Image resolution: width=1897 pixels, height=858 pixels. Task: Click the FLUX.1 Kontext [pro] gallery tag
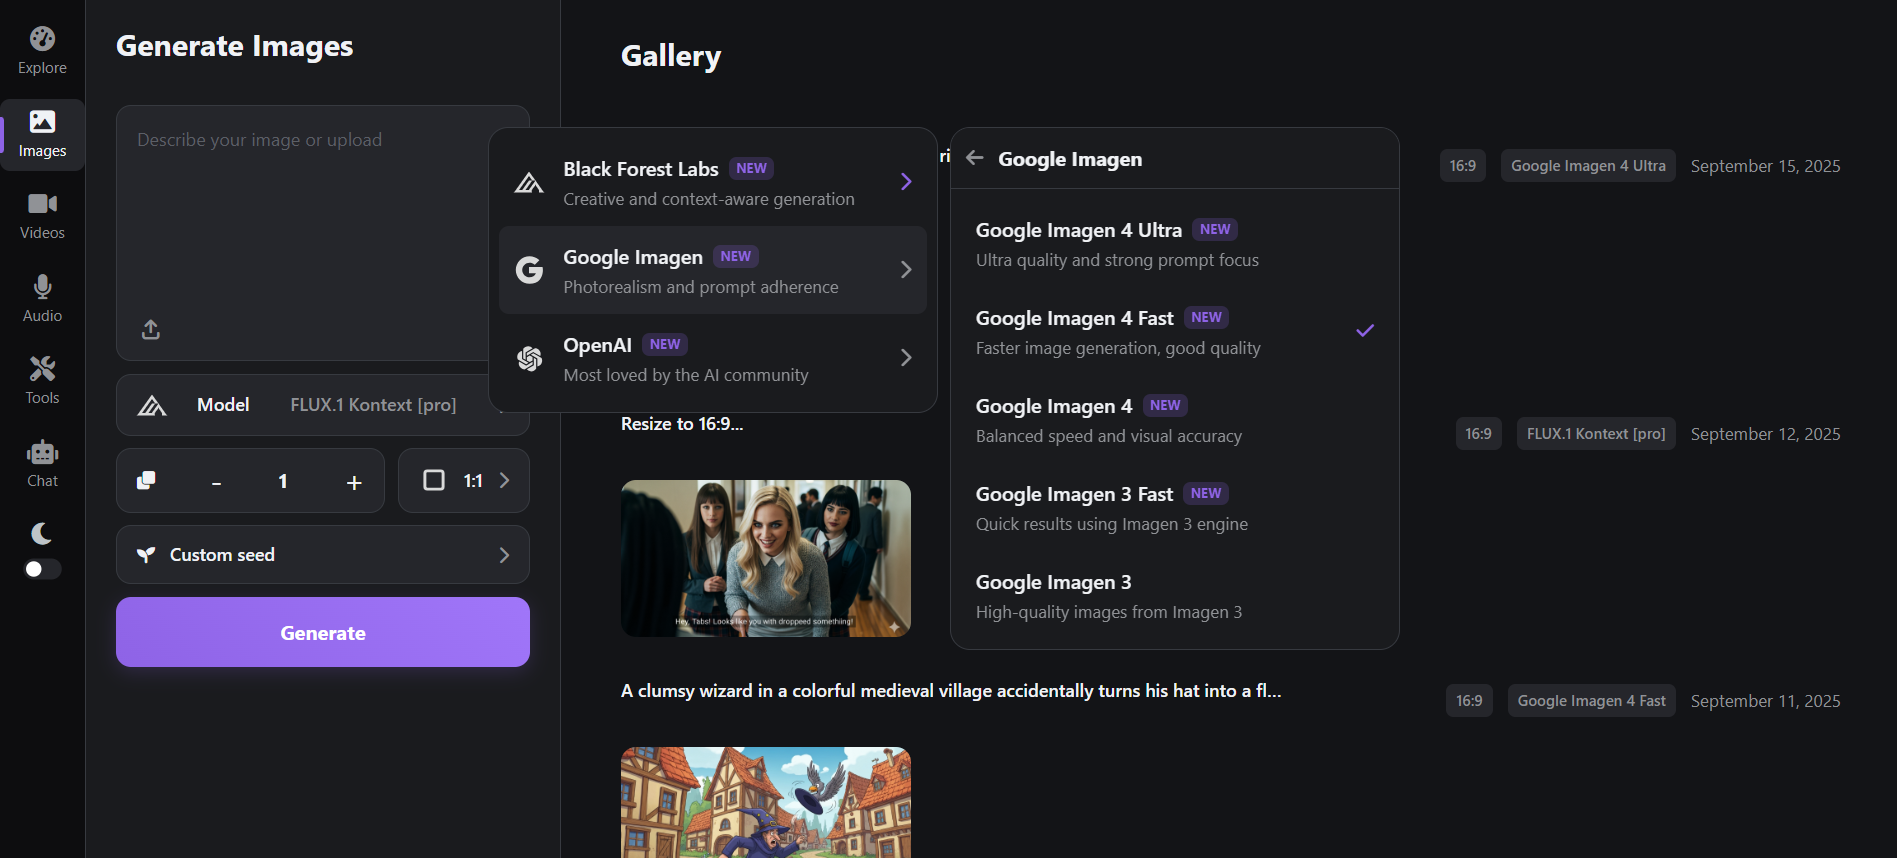pos(1596,434)
